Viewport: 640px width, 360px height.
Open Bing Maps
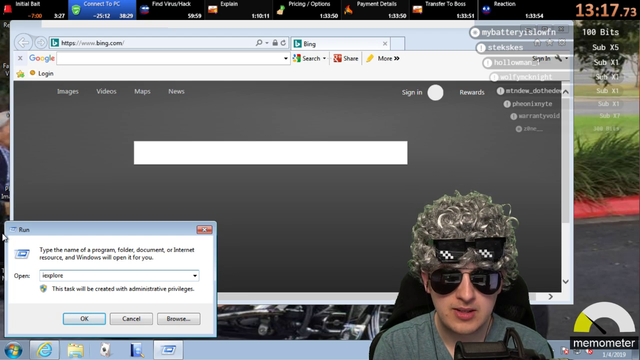(142, 91)
